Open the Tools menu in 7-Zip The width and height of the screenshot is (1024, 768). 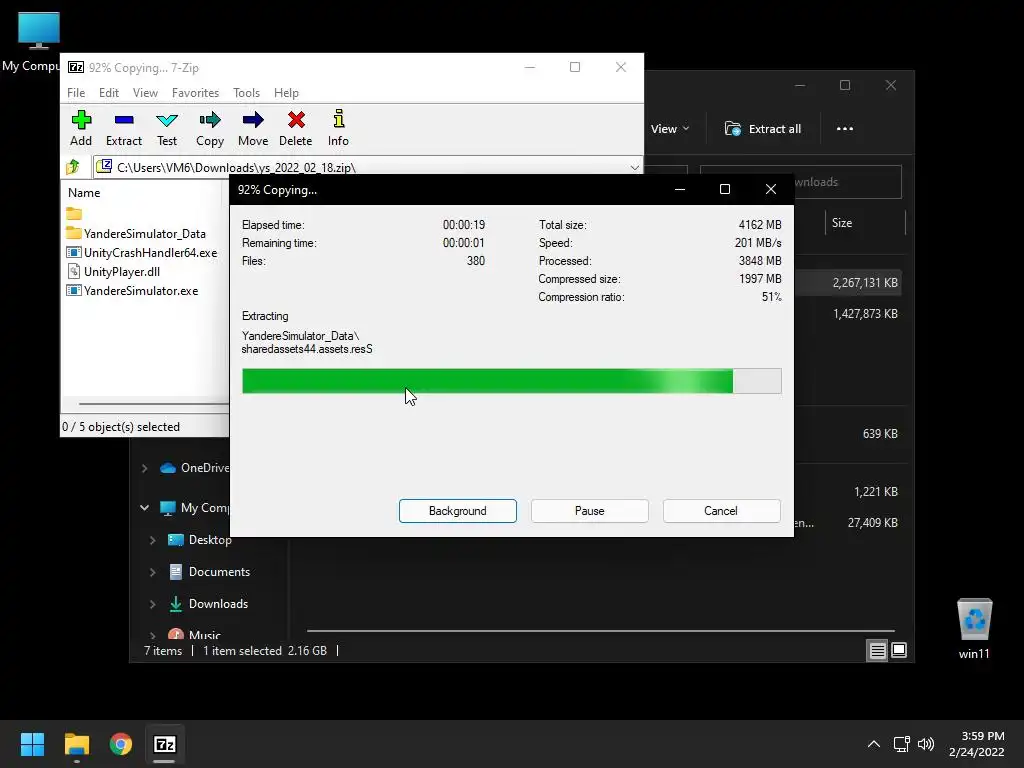click(246, 93)
